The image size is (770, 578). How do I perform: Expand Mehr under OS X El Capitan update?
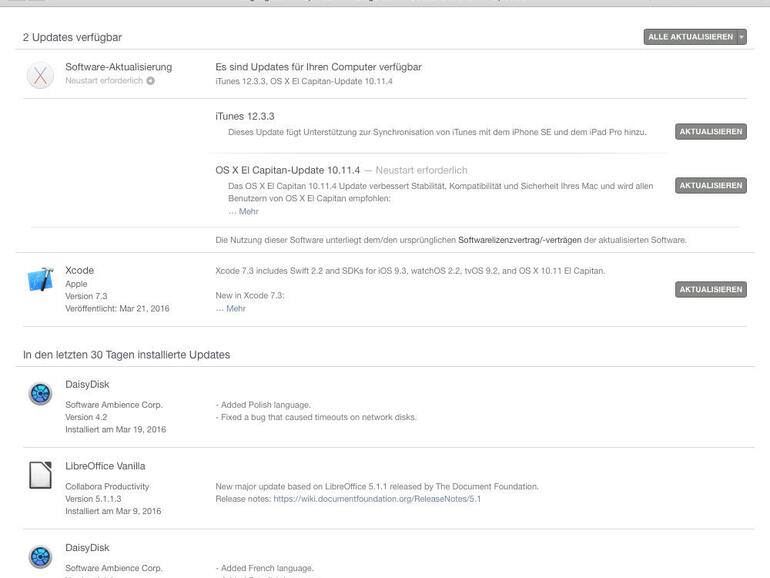coord(248,212)
